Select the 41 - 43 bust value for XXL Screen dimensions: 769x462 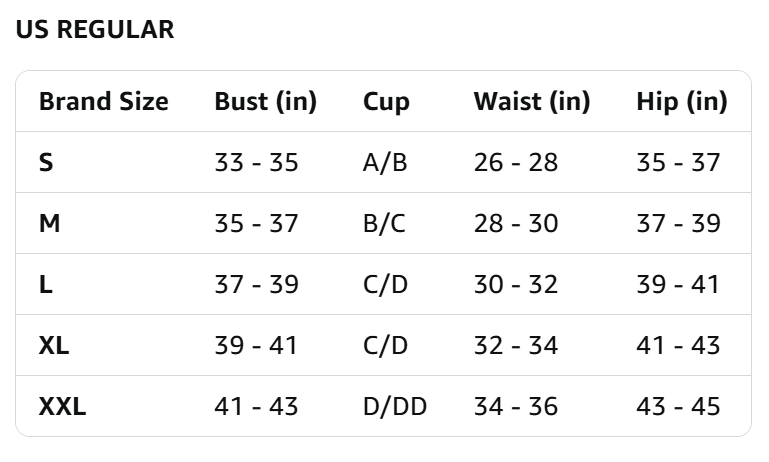click(256, 406)
